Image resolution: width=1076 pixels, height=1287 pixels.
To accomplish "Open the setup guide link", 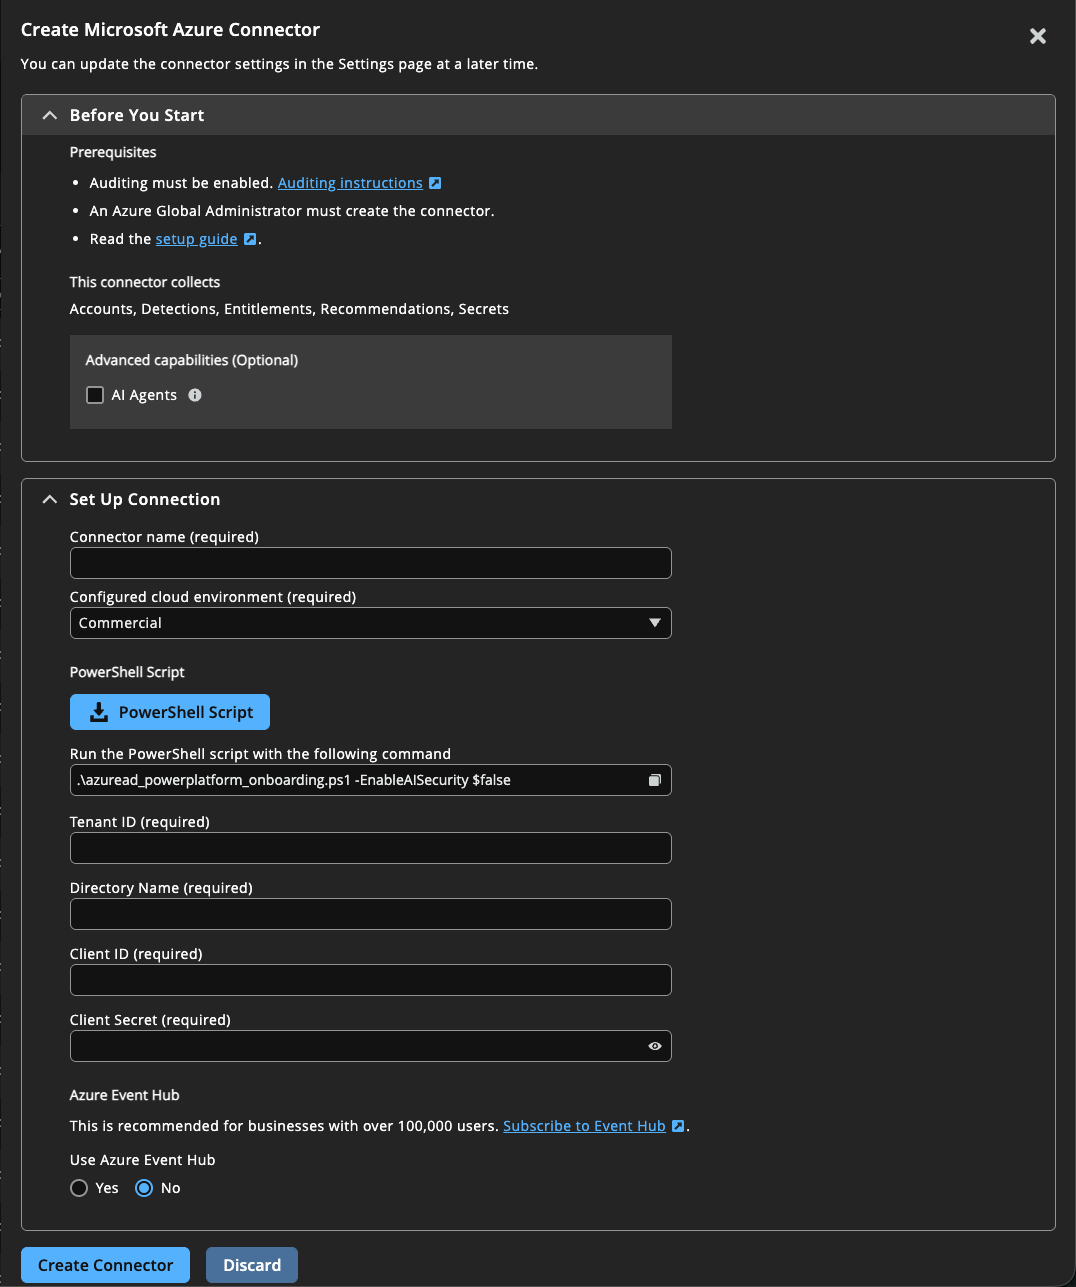I will tap(196, 239).
